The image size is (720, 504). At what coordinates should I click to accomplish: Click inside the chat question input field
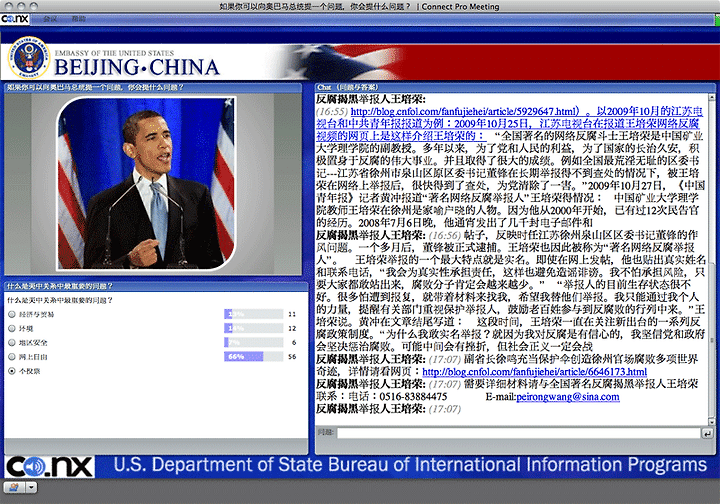tap(518, 433)
